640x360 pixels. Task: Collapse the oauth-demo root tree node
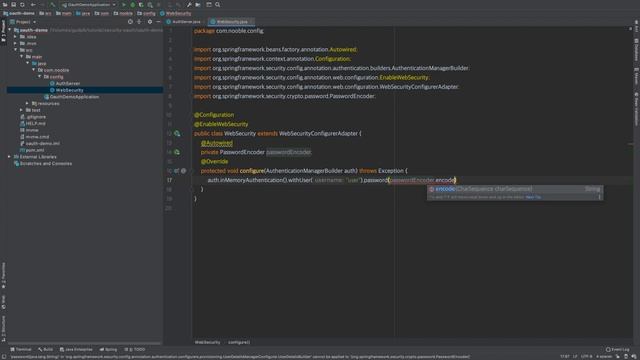tap(9, 30)
